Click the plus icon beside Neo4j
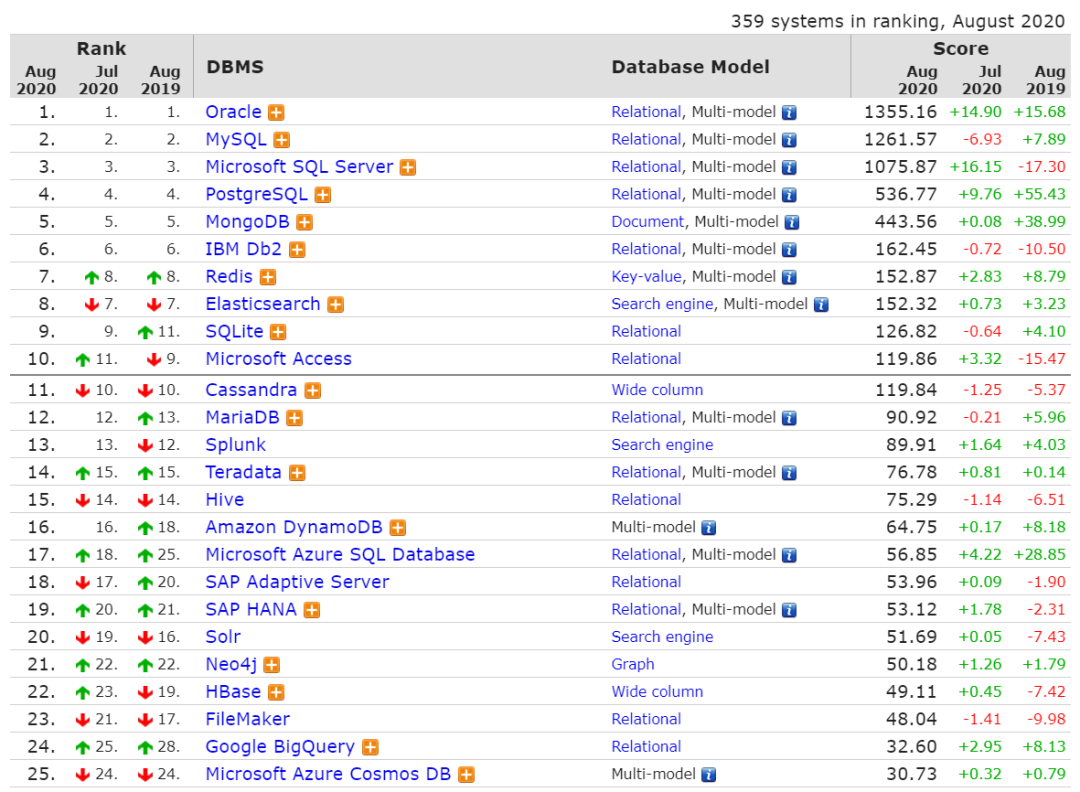 (272, 665)
